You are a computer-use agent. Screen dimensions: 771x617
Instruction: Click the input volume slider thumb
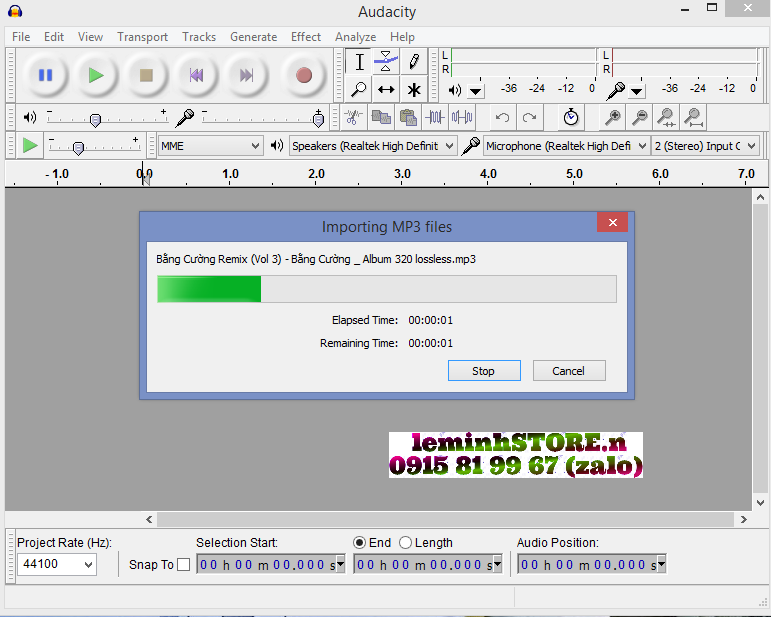(x=318, y=119)
